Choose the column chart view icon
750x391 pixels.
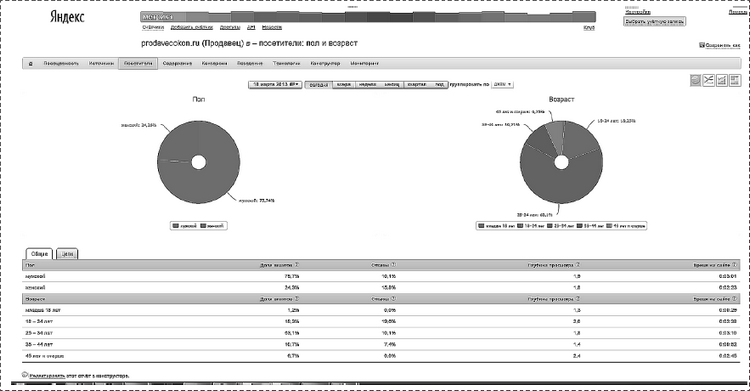click(x=722, y=80)
